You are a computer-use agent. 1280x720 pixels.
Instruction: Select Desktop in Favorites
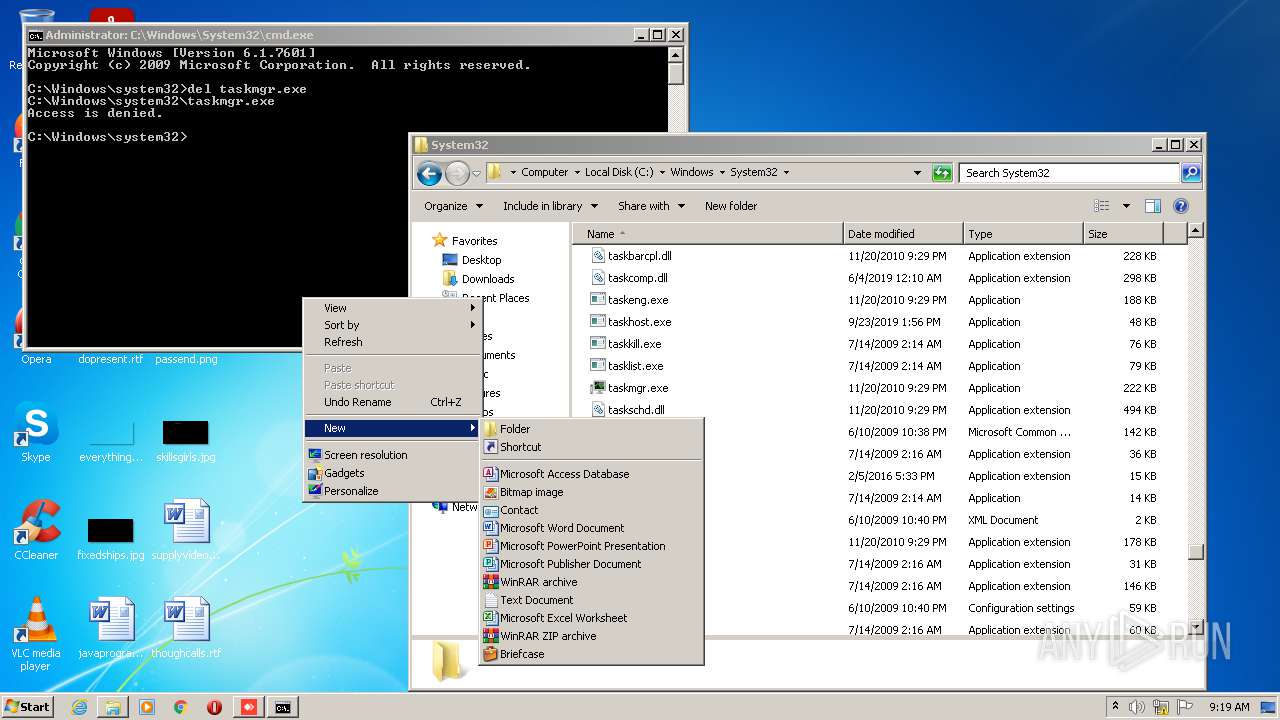(481, 260)
